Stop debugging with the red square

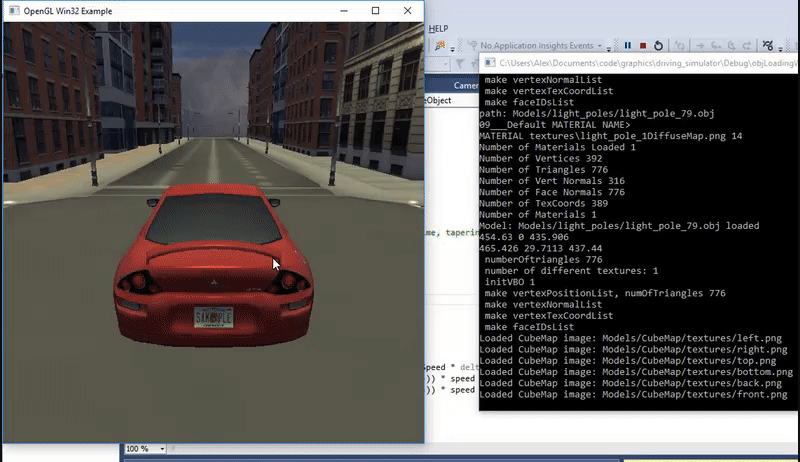point(643,45)
